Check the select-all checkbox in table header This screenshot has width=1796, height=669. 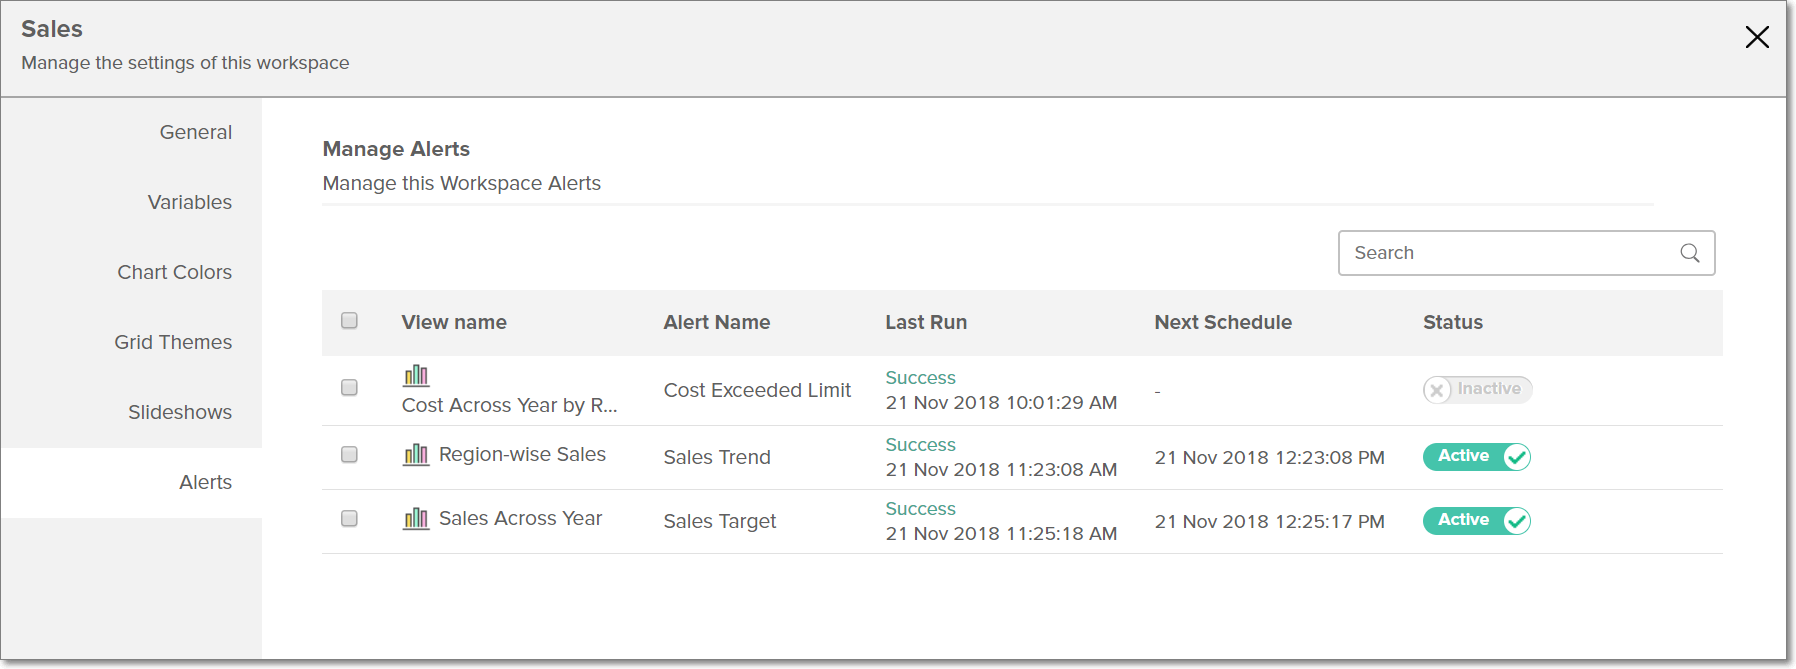(x=349, y=321)
